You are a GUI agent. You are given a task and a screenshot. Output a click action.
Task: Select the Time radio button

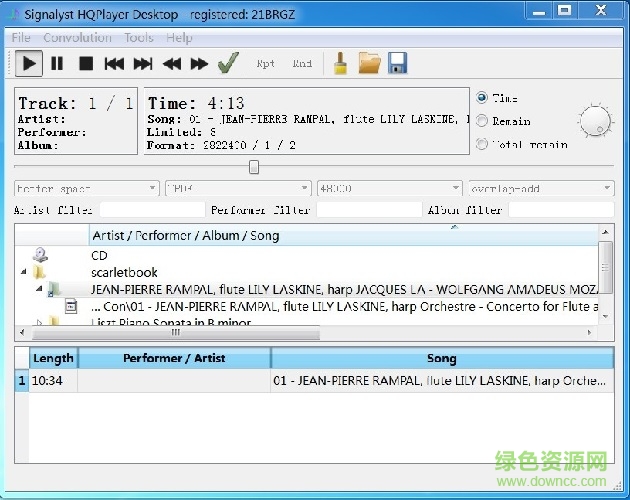point(482,98)
